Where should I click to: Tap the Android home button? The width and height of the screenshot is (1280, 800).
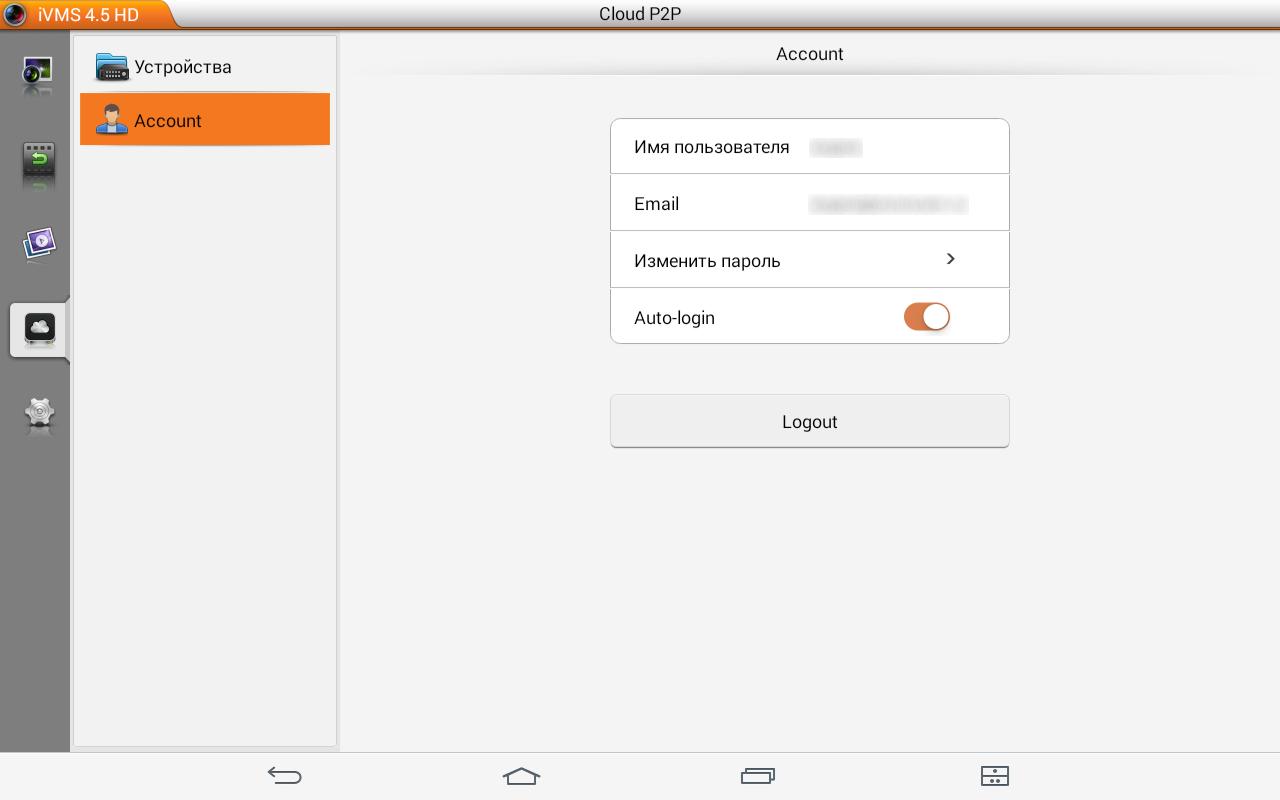pos(521,776)
